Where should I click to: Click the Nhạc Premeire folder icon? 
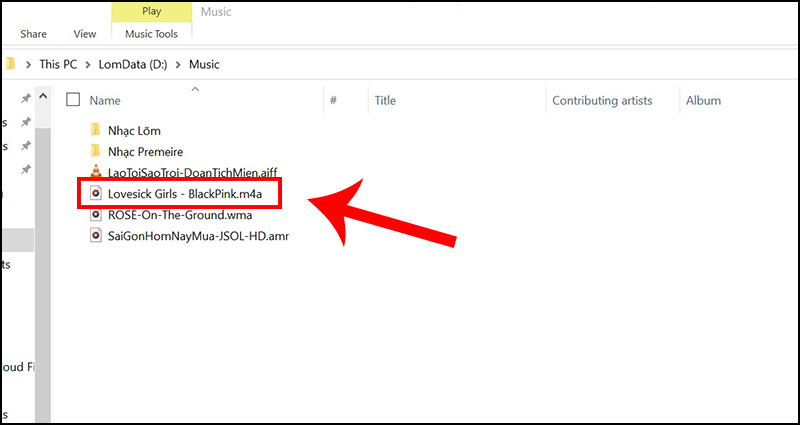pyautogui.click(x=95, y=151)
